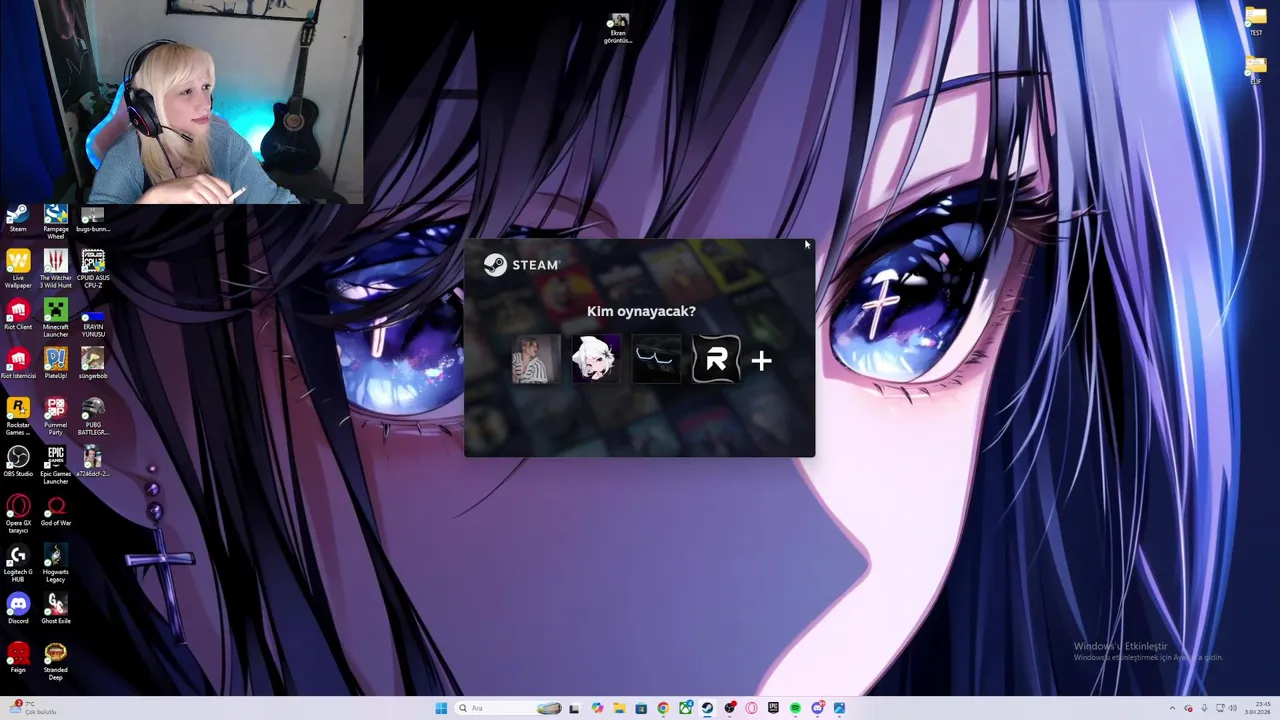Screen dimensions: 1280x720
Task: Expand the system tray hidden icons chevron
Action: pyautogui.click(x=1172, y=708)
